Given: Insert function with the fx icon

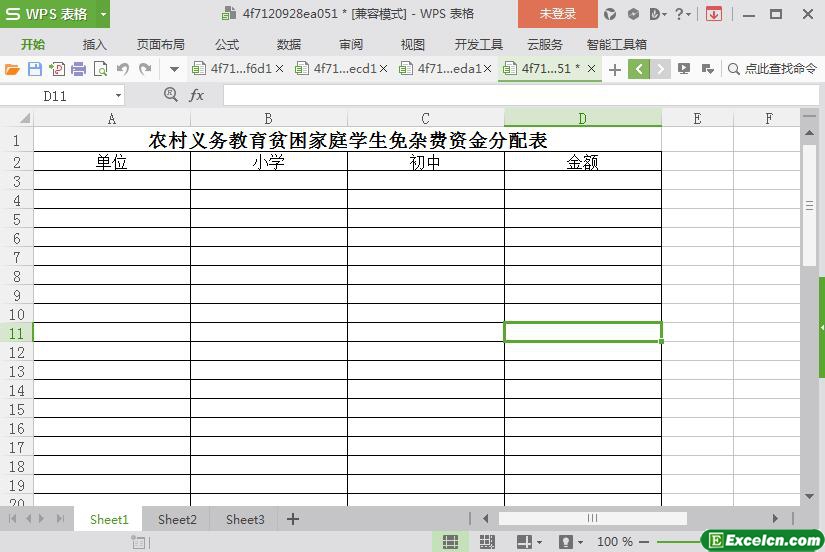Looking at the screenshot, I should pyautogui.click(x=196, y=95).
